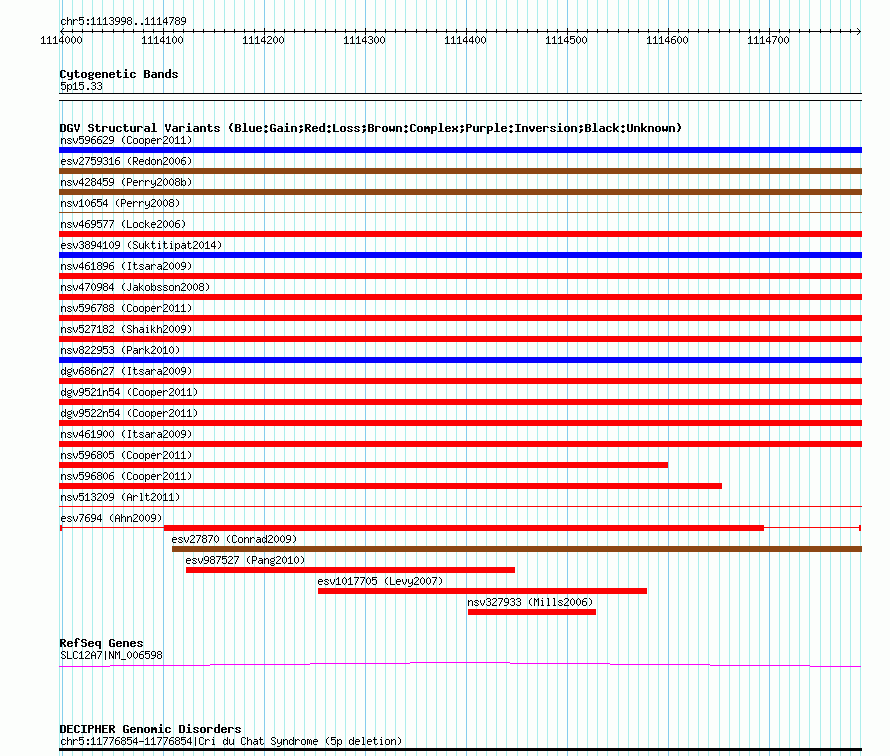Select the esv3894109 (Suktitipat2014) label
This screenshot has height=756, width=890.
141,245
